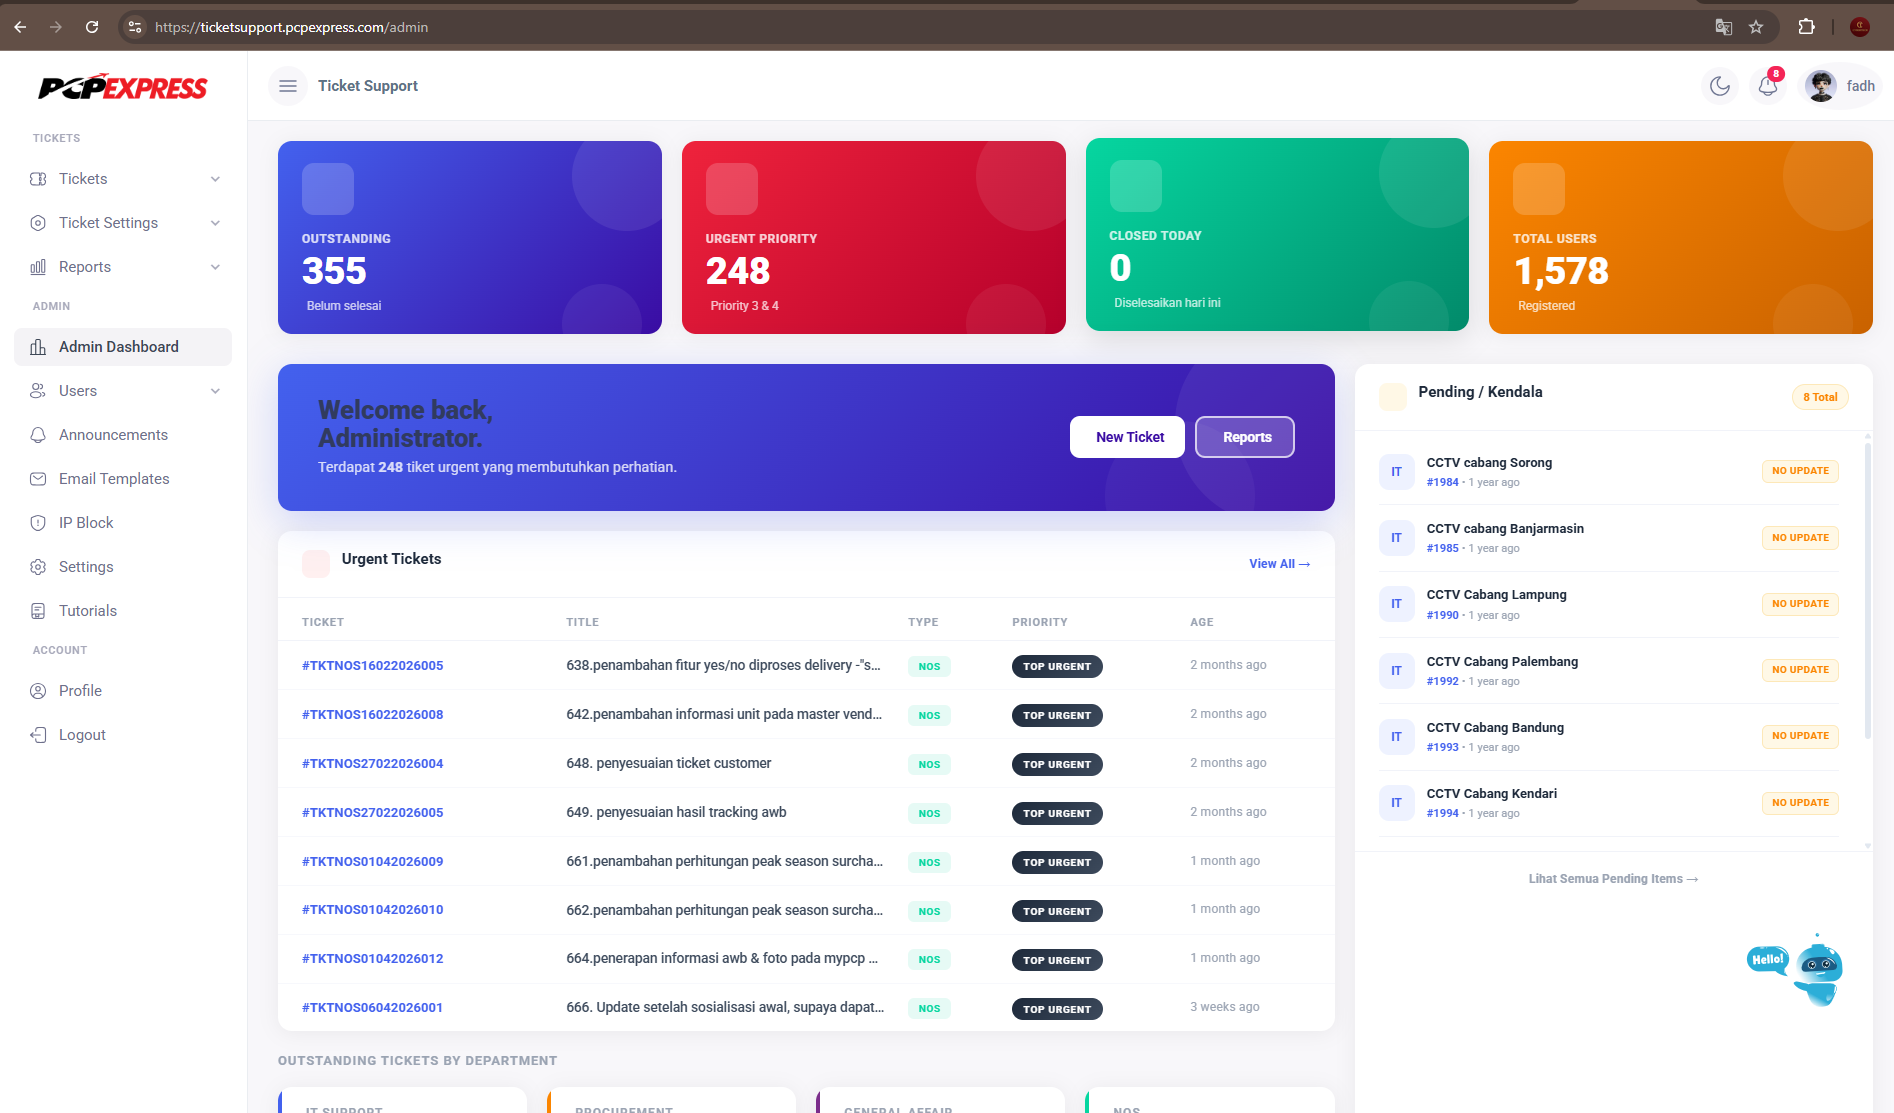Screen dimensions: 1894x1113
Task: Open IP Block menu item
Action: (123, 523)
